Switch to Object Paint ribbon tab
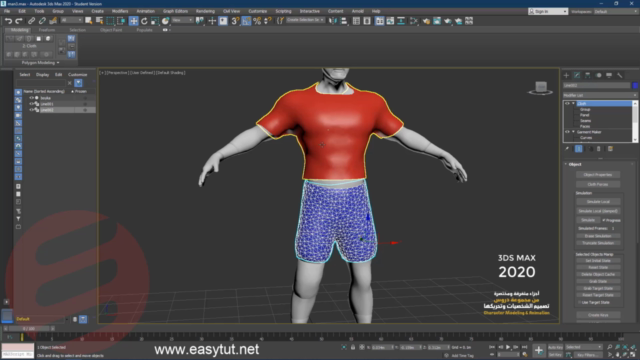The height and width of the screenshot is (360, 640). 111,30
